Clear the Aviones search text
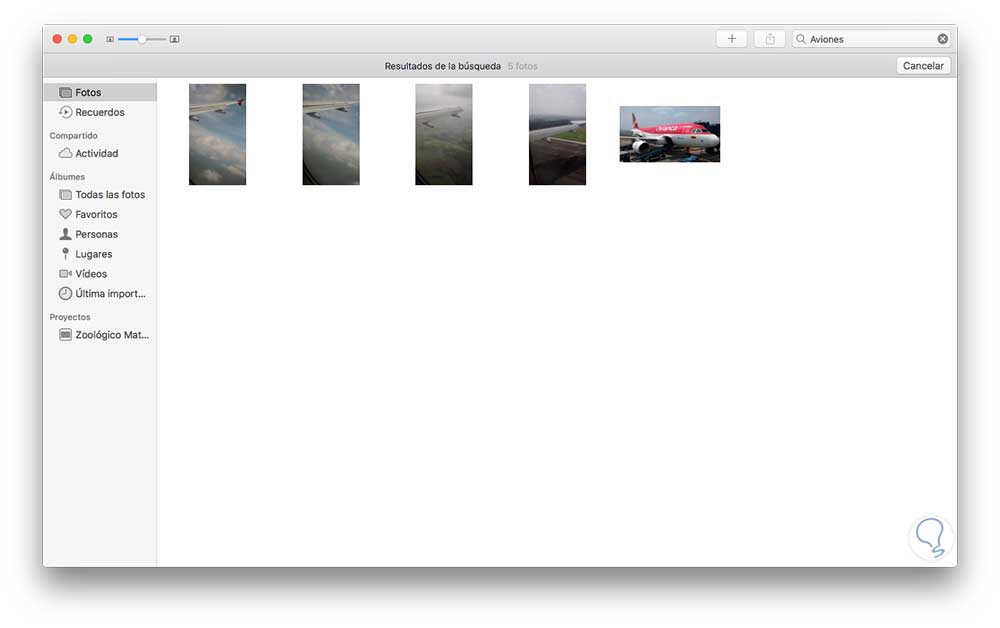Image resolution: width=1000 pixels, height=628 pixels. [943, 39]
